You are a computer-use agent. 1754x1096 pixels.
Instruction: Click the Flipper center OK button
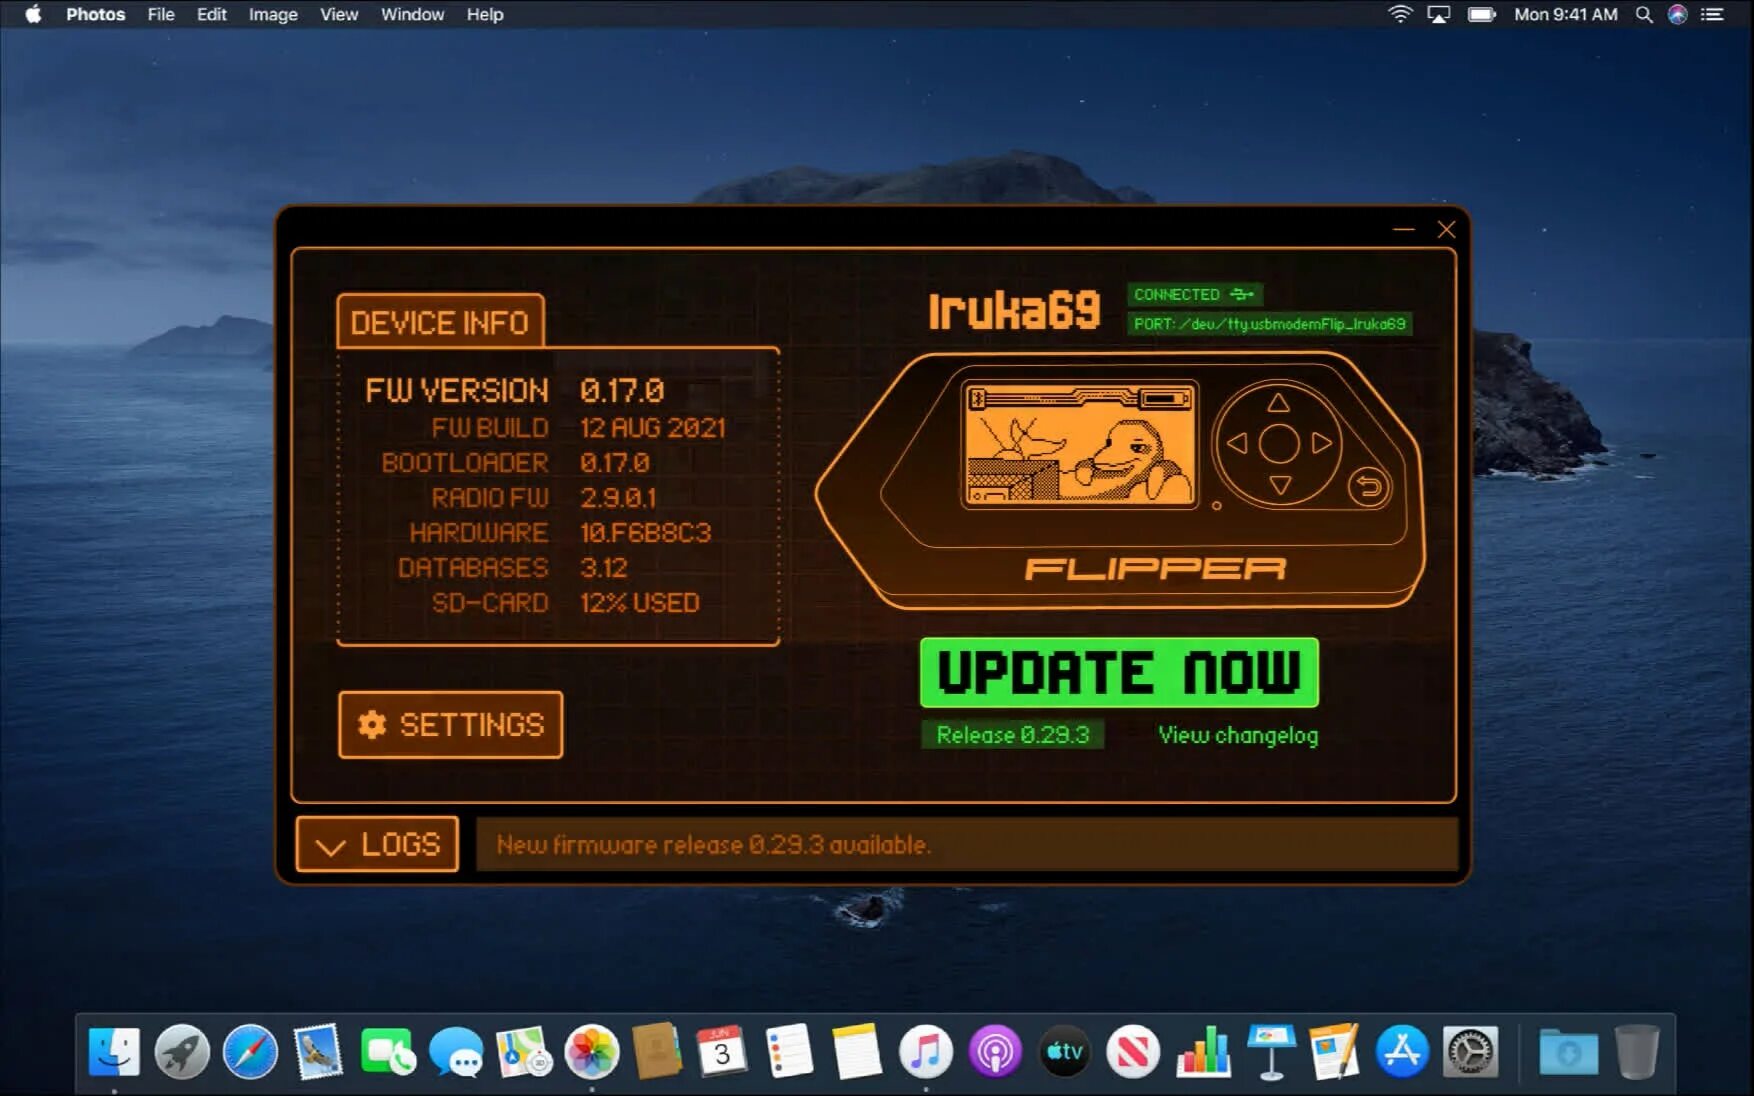click(1279, 444)
